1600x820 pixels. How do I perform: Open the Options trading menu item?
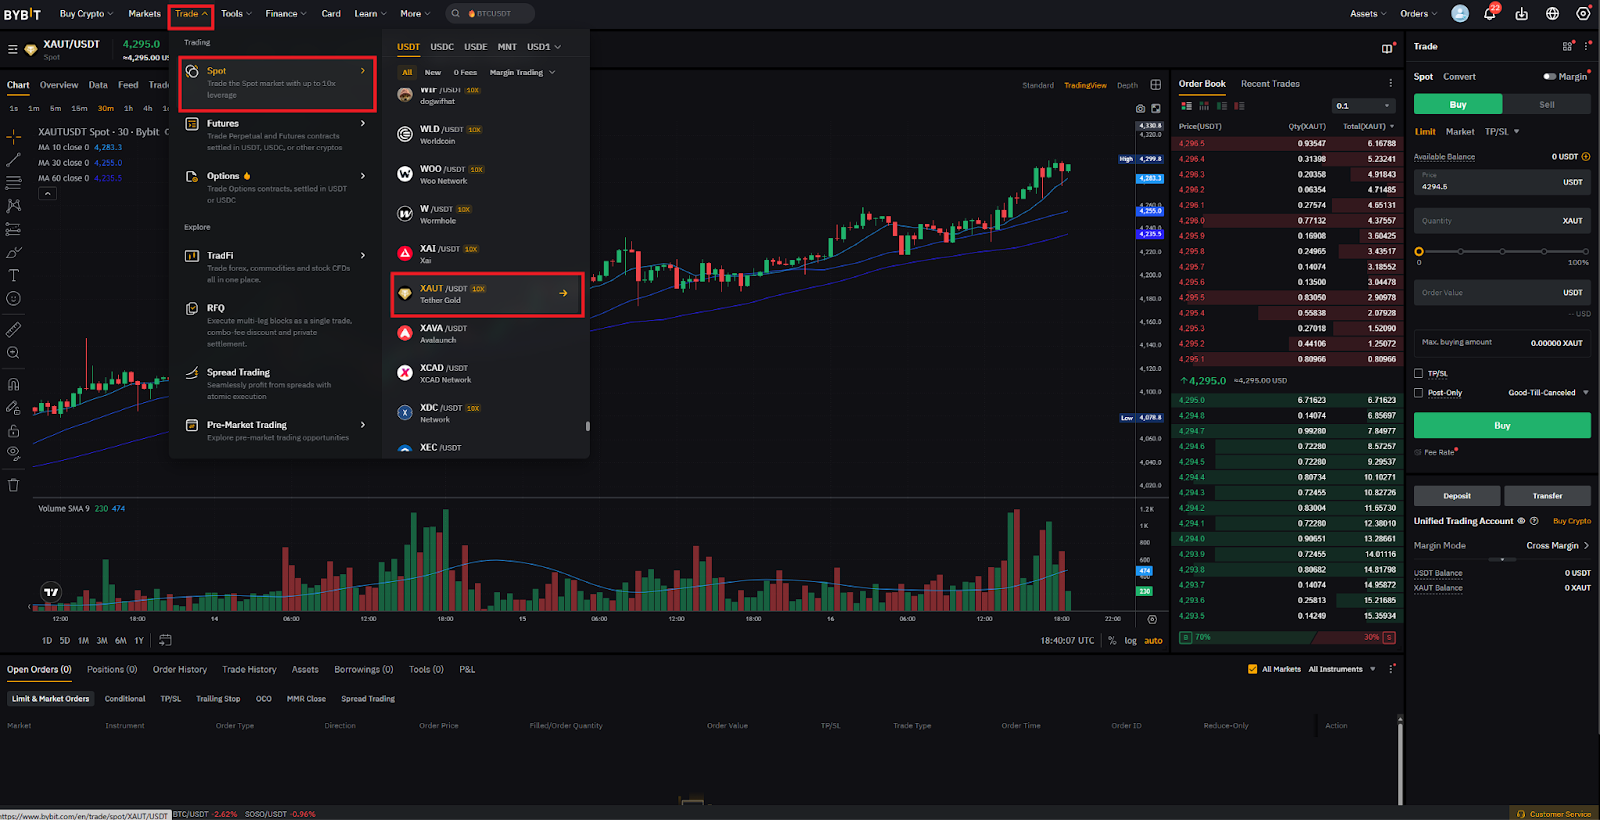pyautogui.click(x=277, y=188)
